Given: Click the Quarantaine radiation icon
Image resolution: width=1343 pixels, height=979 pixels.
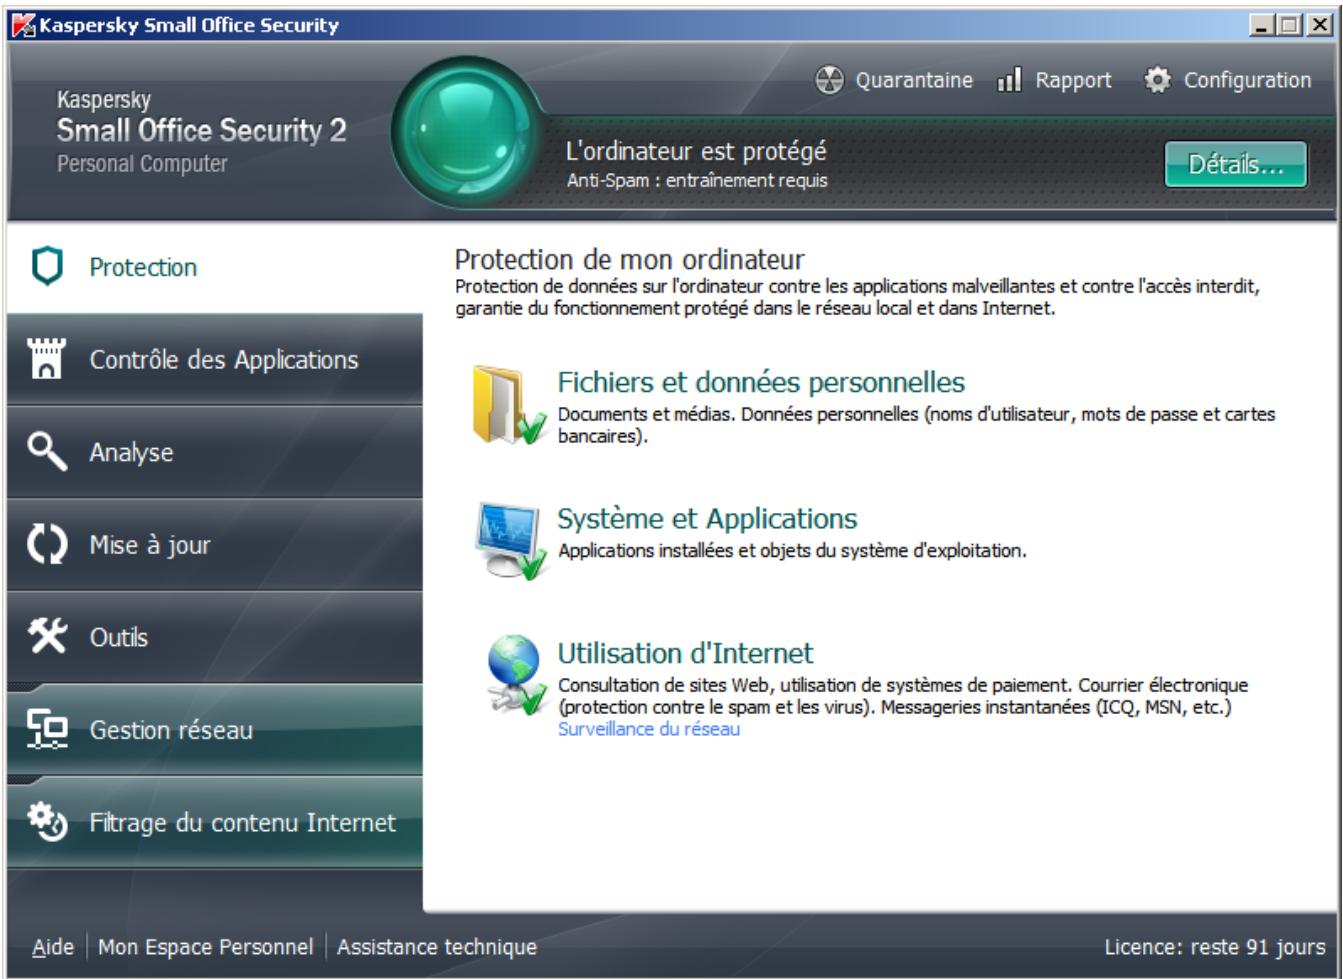Looking at the screenshot, I should coord(829,81).
